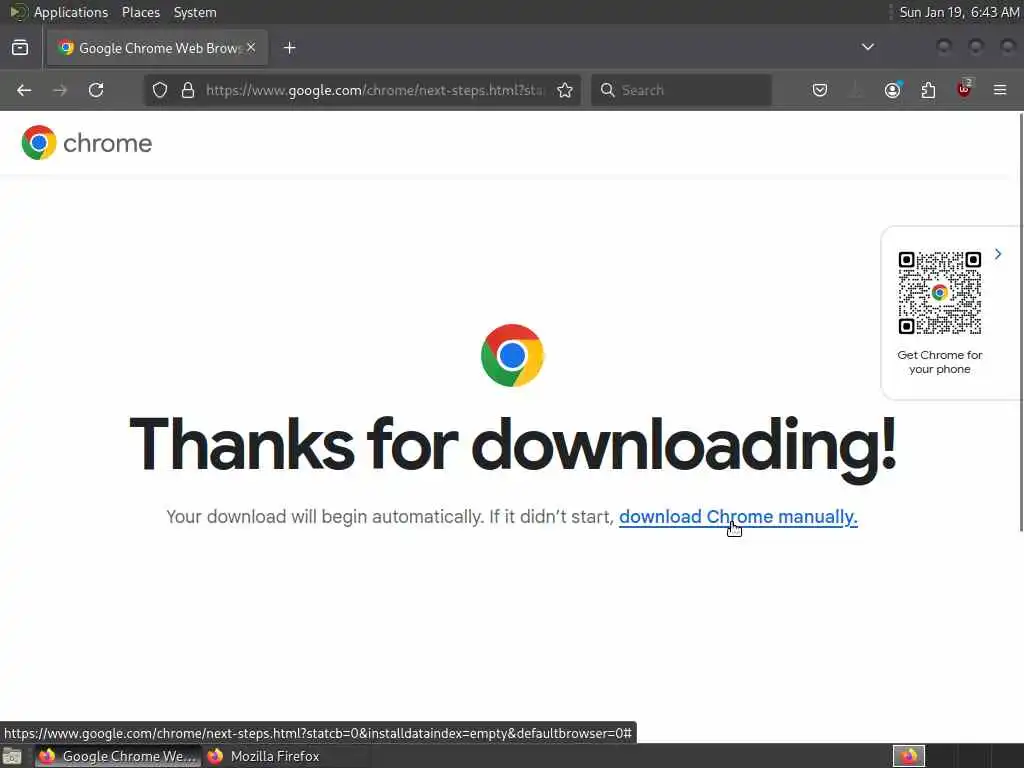The image size is (1024, 768).
Task: Click the search magnifier icon
Action: coord(607,90)
